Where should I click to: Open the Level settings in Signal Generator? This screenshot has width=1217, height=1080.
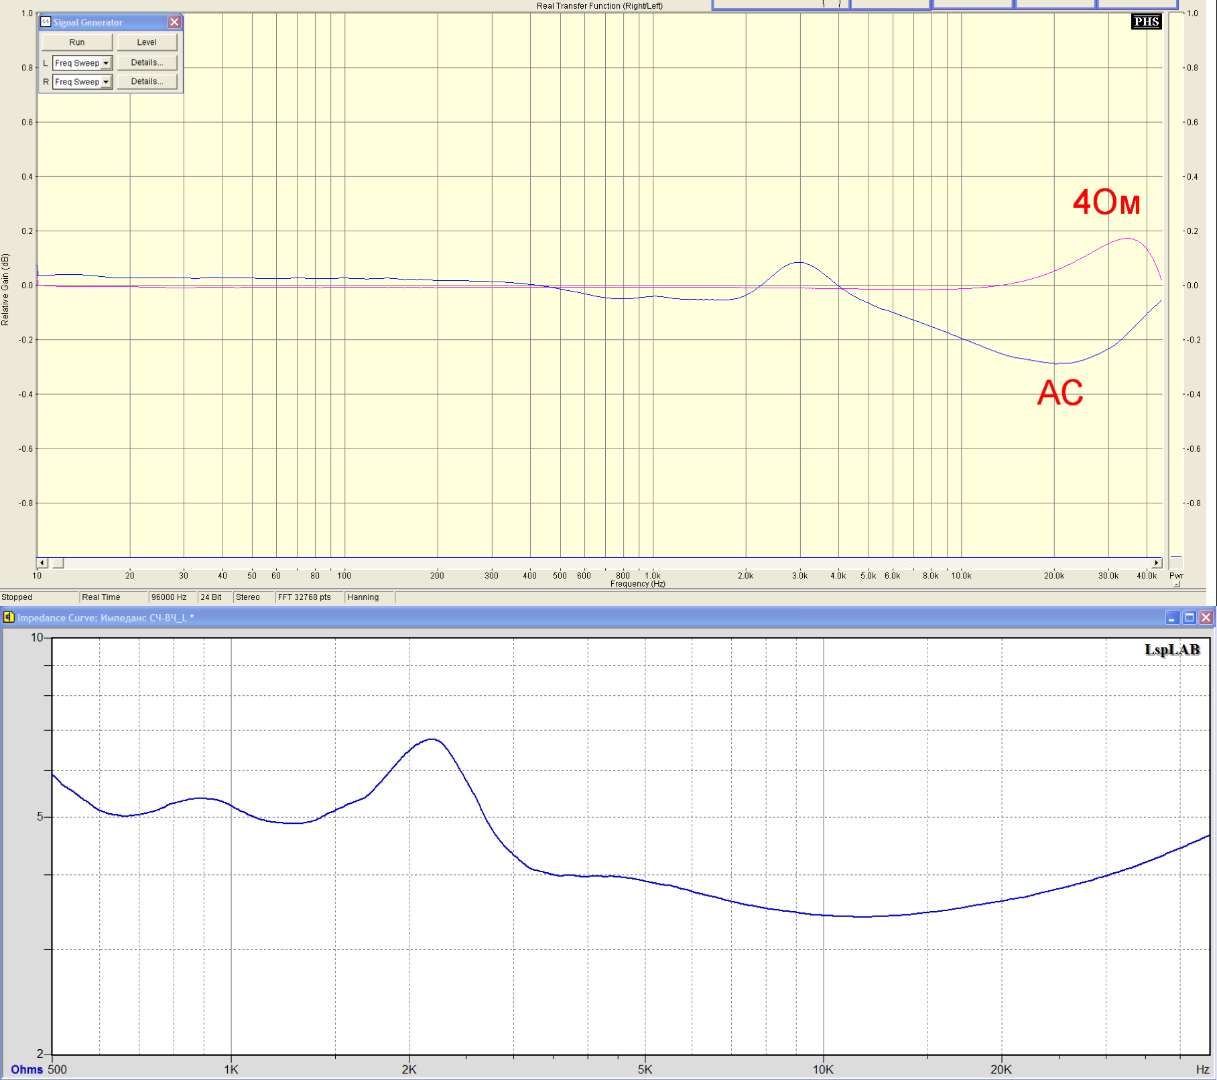point(147,42)
